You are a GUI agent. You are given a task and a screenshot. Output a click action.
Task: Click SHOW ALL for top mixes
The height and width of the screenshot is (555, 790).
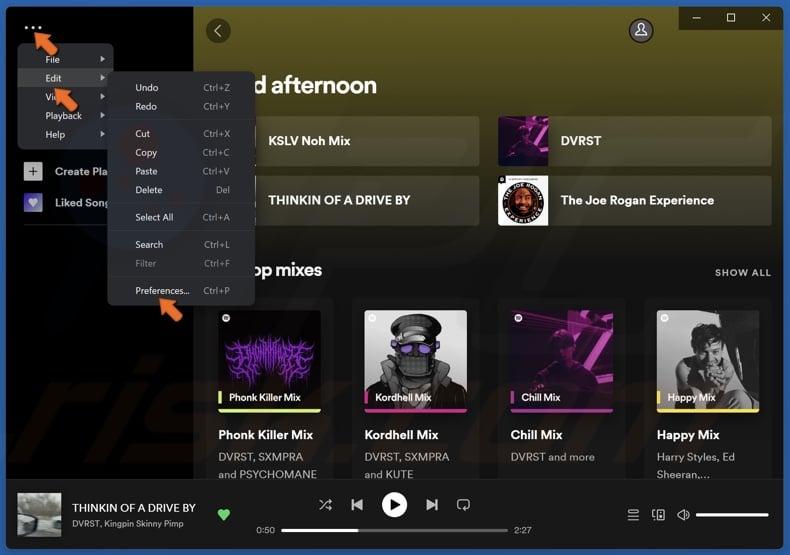point(743,272)
